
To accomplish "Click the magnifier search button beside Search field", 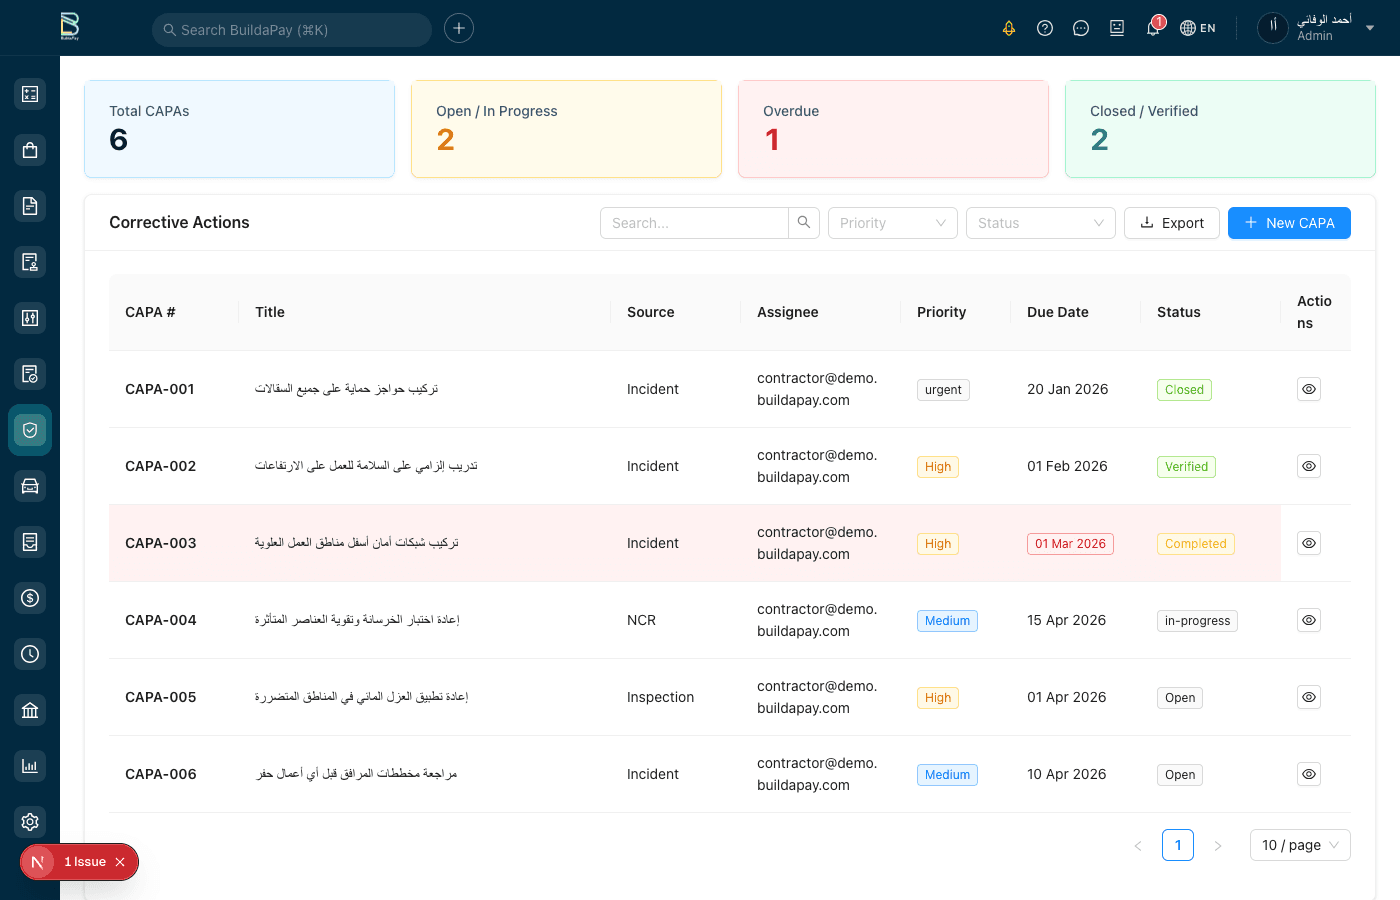I will click(x=804, y=223).
